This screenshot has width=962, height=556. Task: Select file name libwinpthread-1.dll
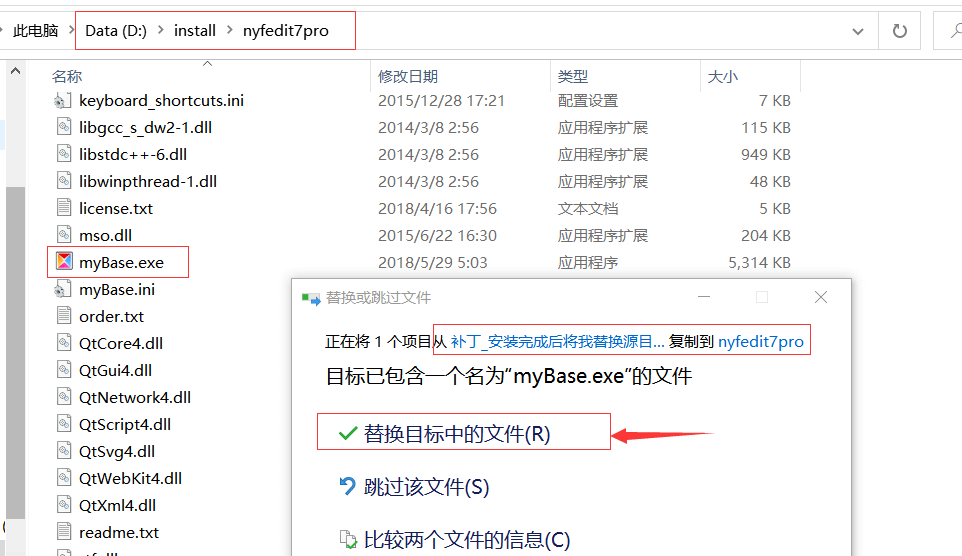pos(148,182)
